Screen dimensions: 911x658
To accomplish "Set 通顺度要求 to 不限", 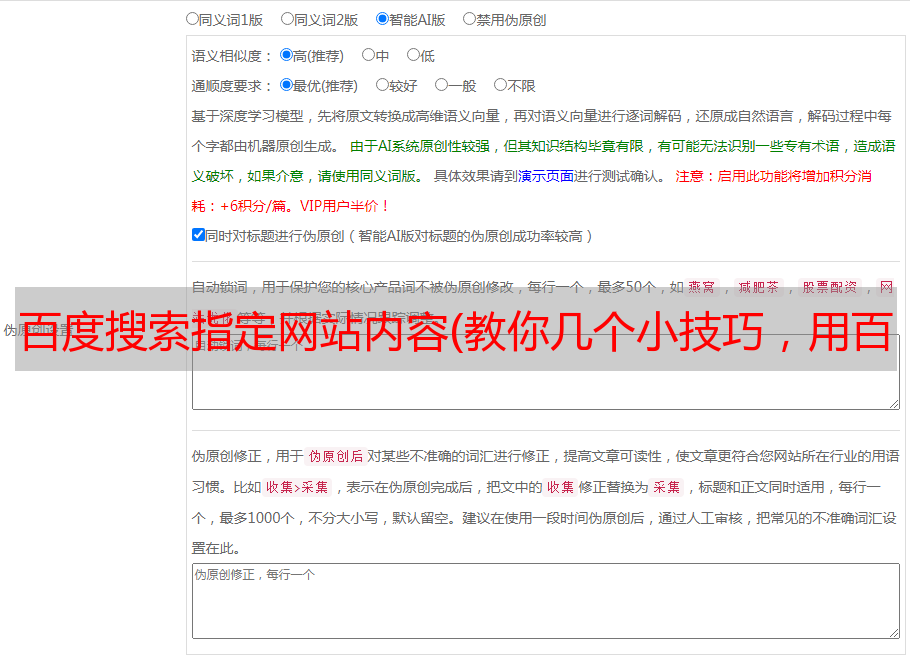I will click(500, 85).
